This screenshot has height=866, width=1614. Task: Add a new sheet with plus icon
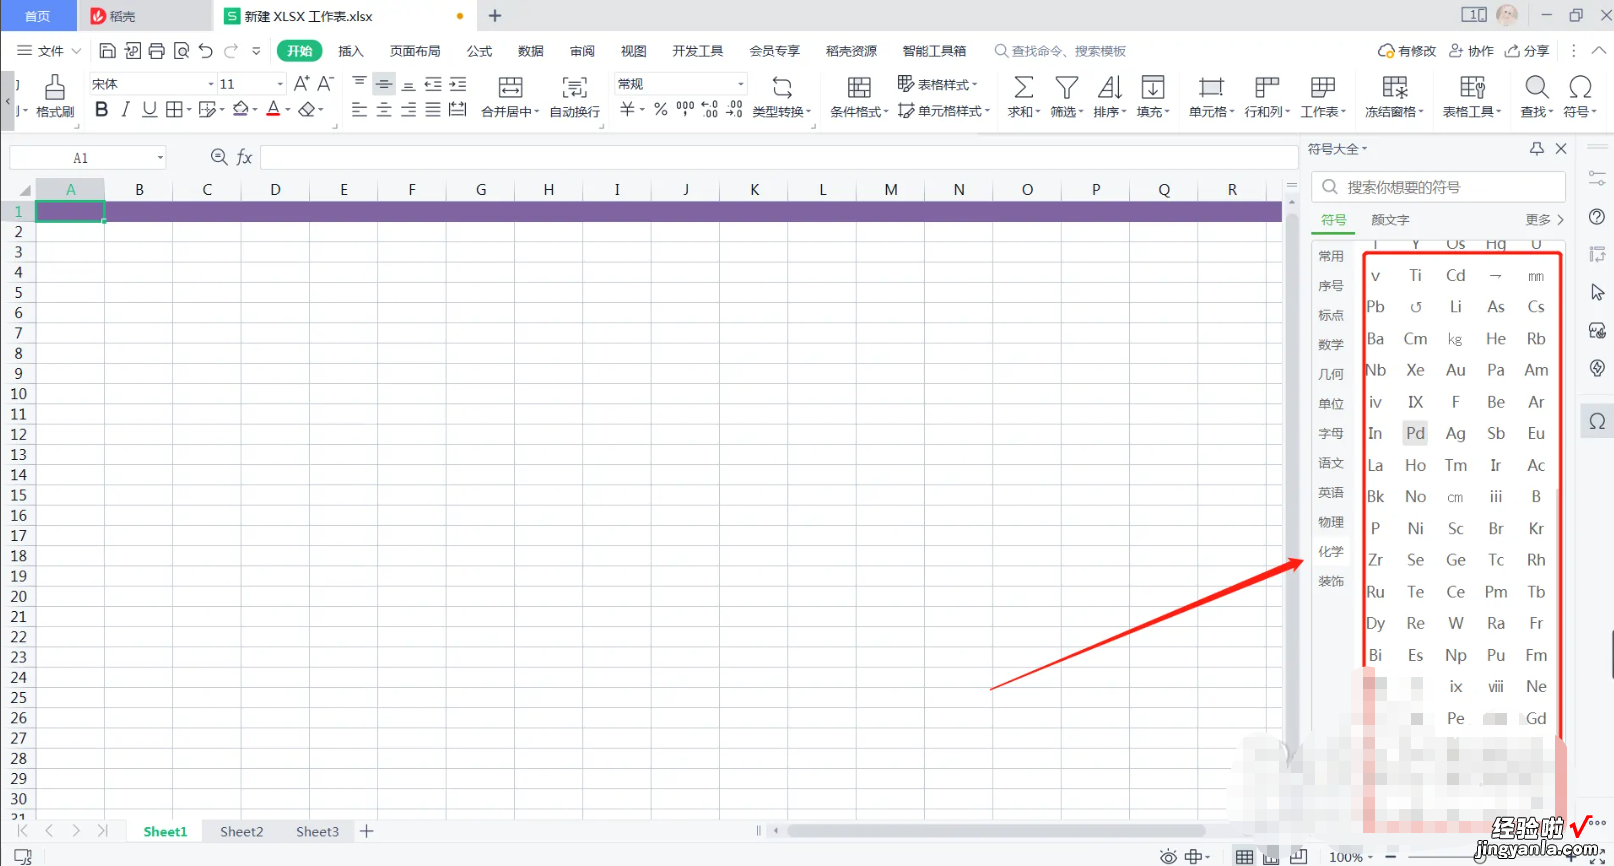pyautogui.click(x=367, y=831)
